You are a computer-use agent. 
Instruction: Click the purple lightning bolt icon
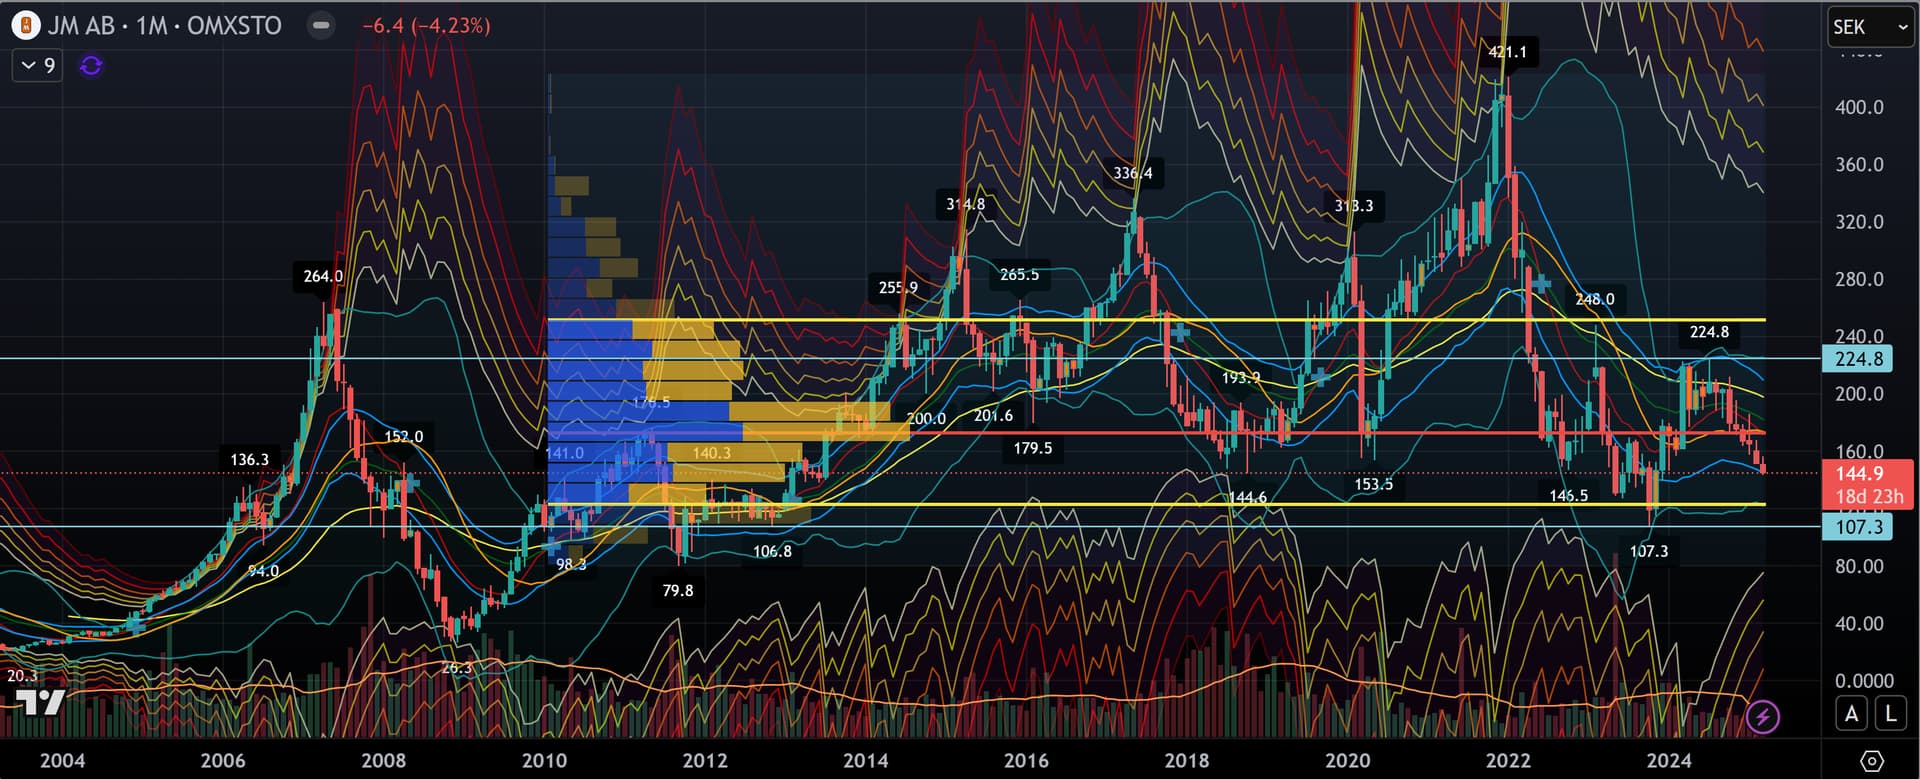click(x=1762, y=716)
